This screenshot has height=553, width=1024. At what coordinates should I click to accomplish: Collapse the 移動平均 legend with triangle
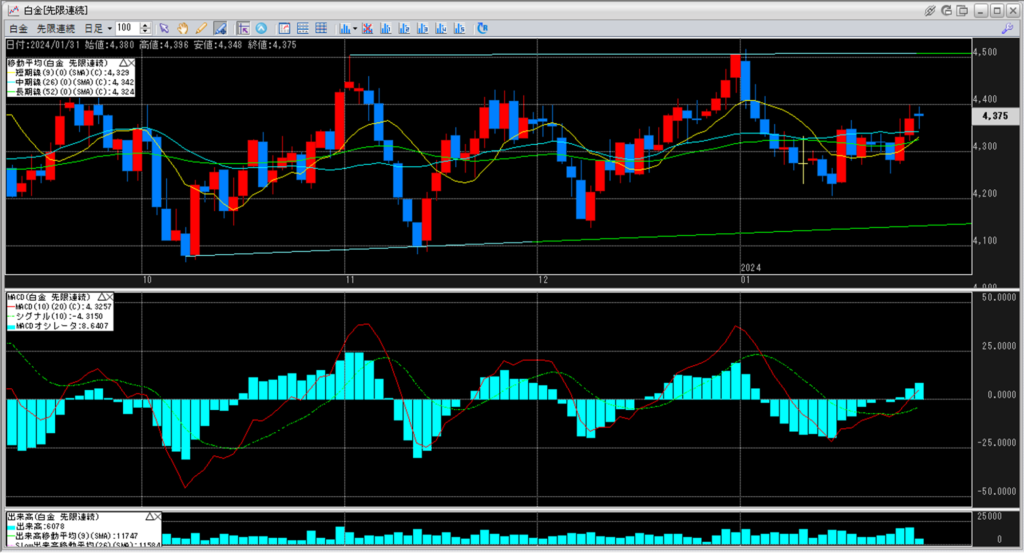pyautogui.click(x=123, y=63)
